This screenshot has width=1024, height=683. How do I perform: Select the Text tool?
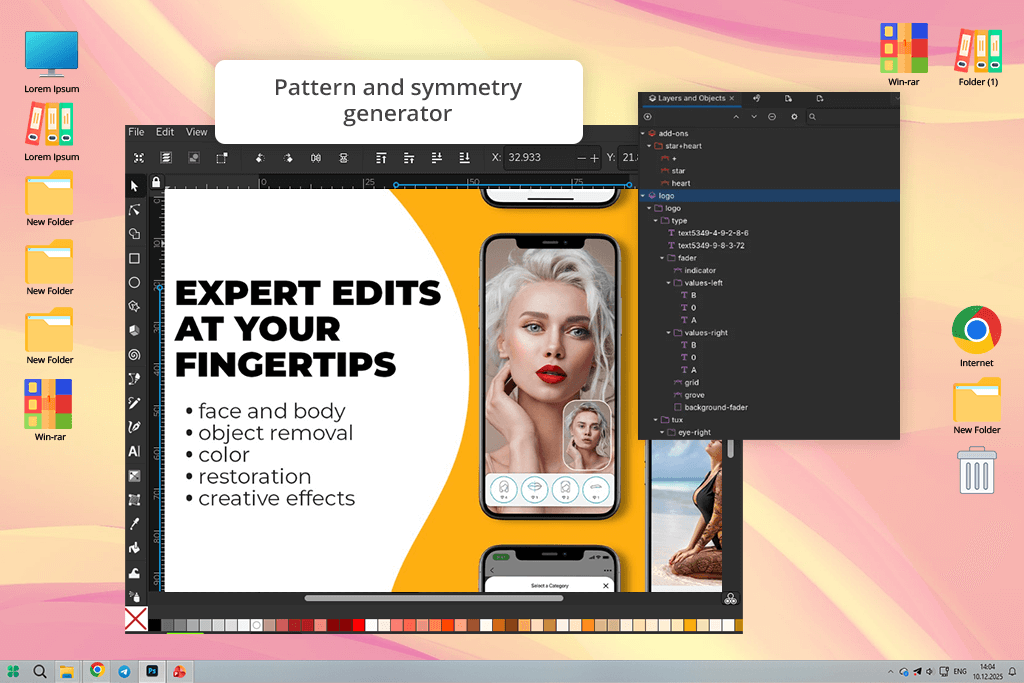tap(135, 451)
